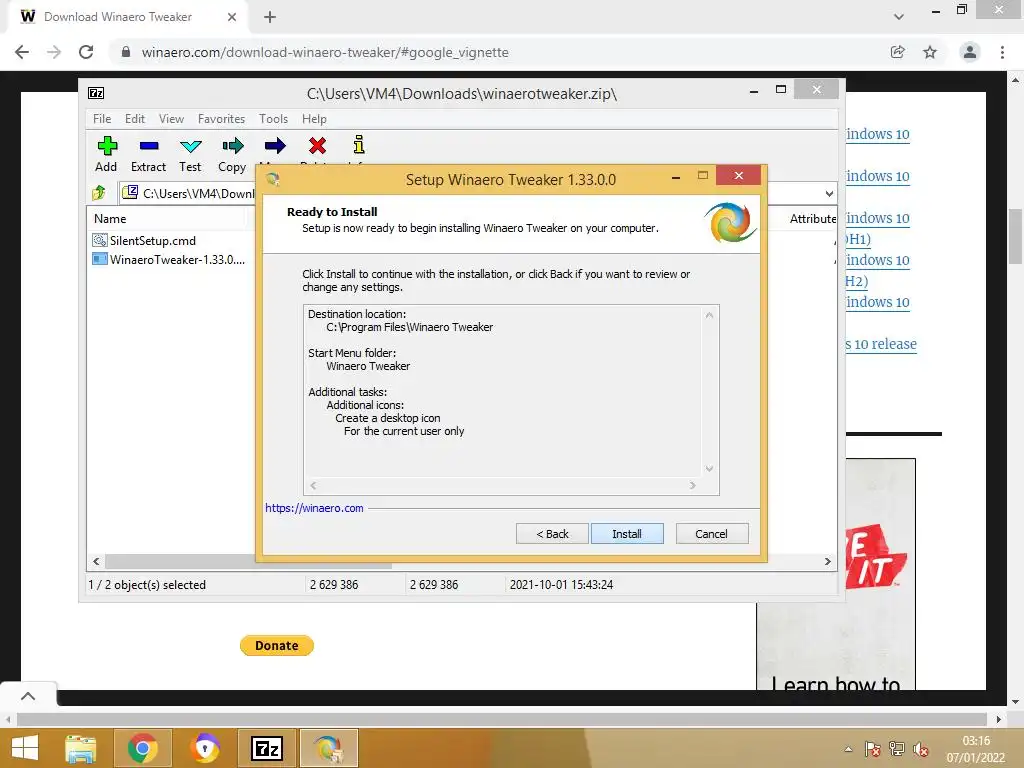Click the webpage vertical scrollbar thumb

click(x=1015, y=236)
